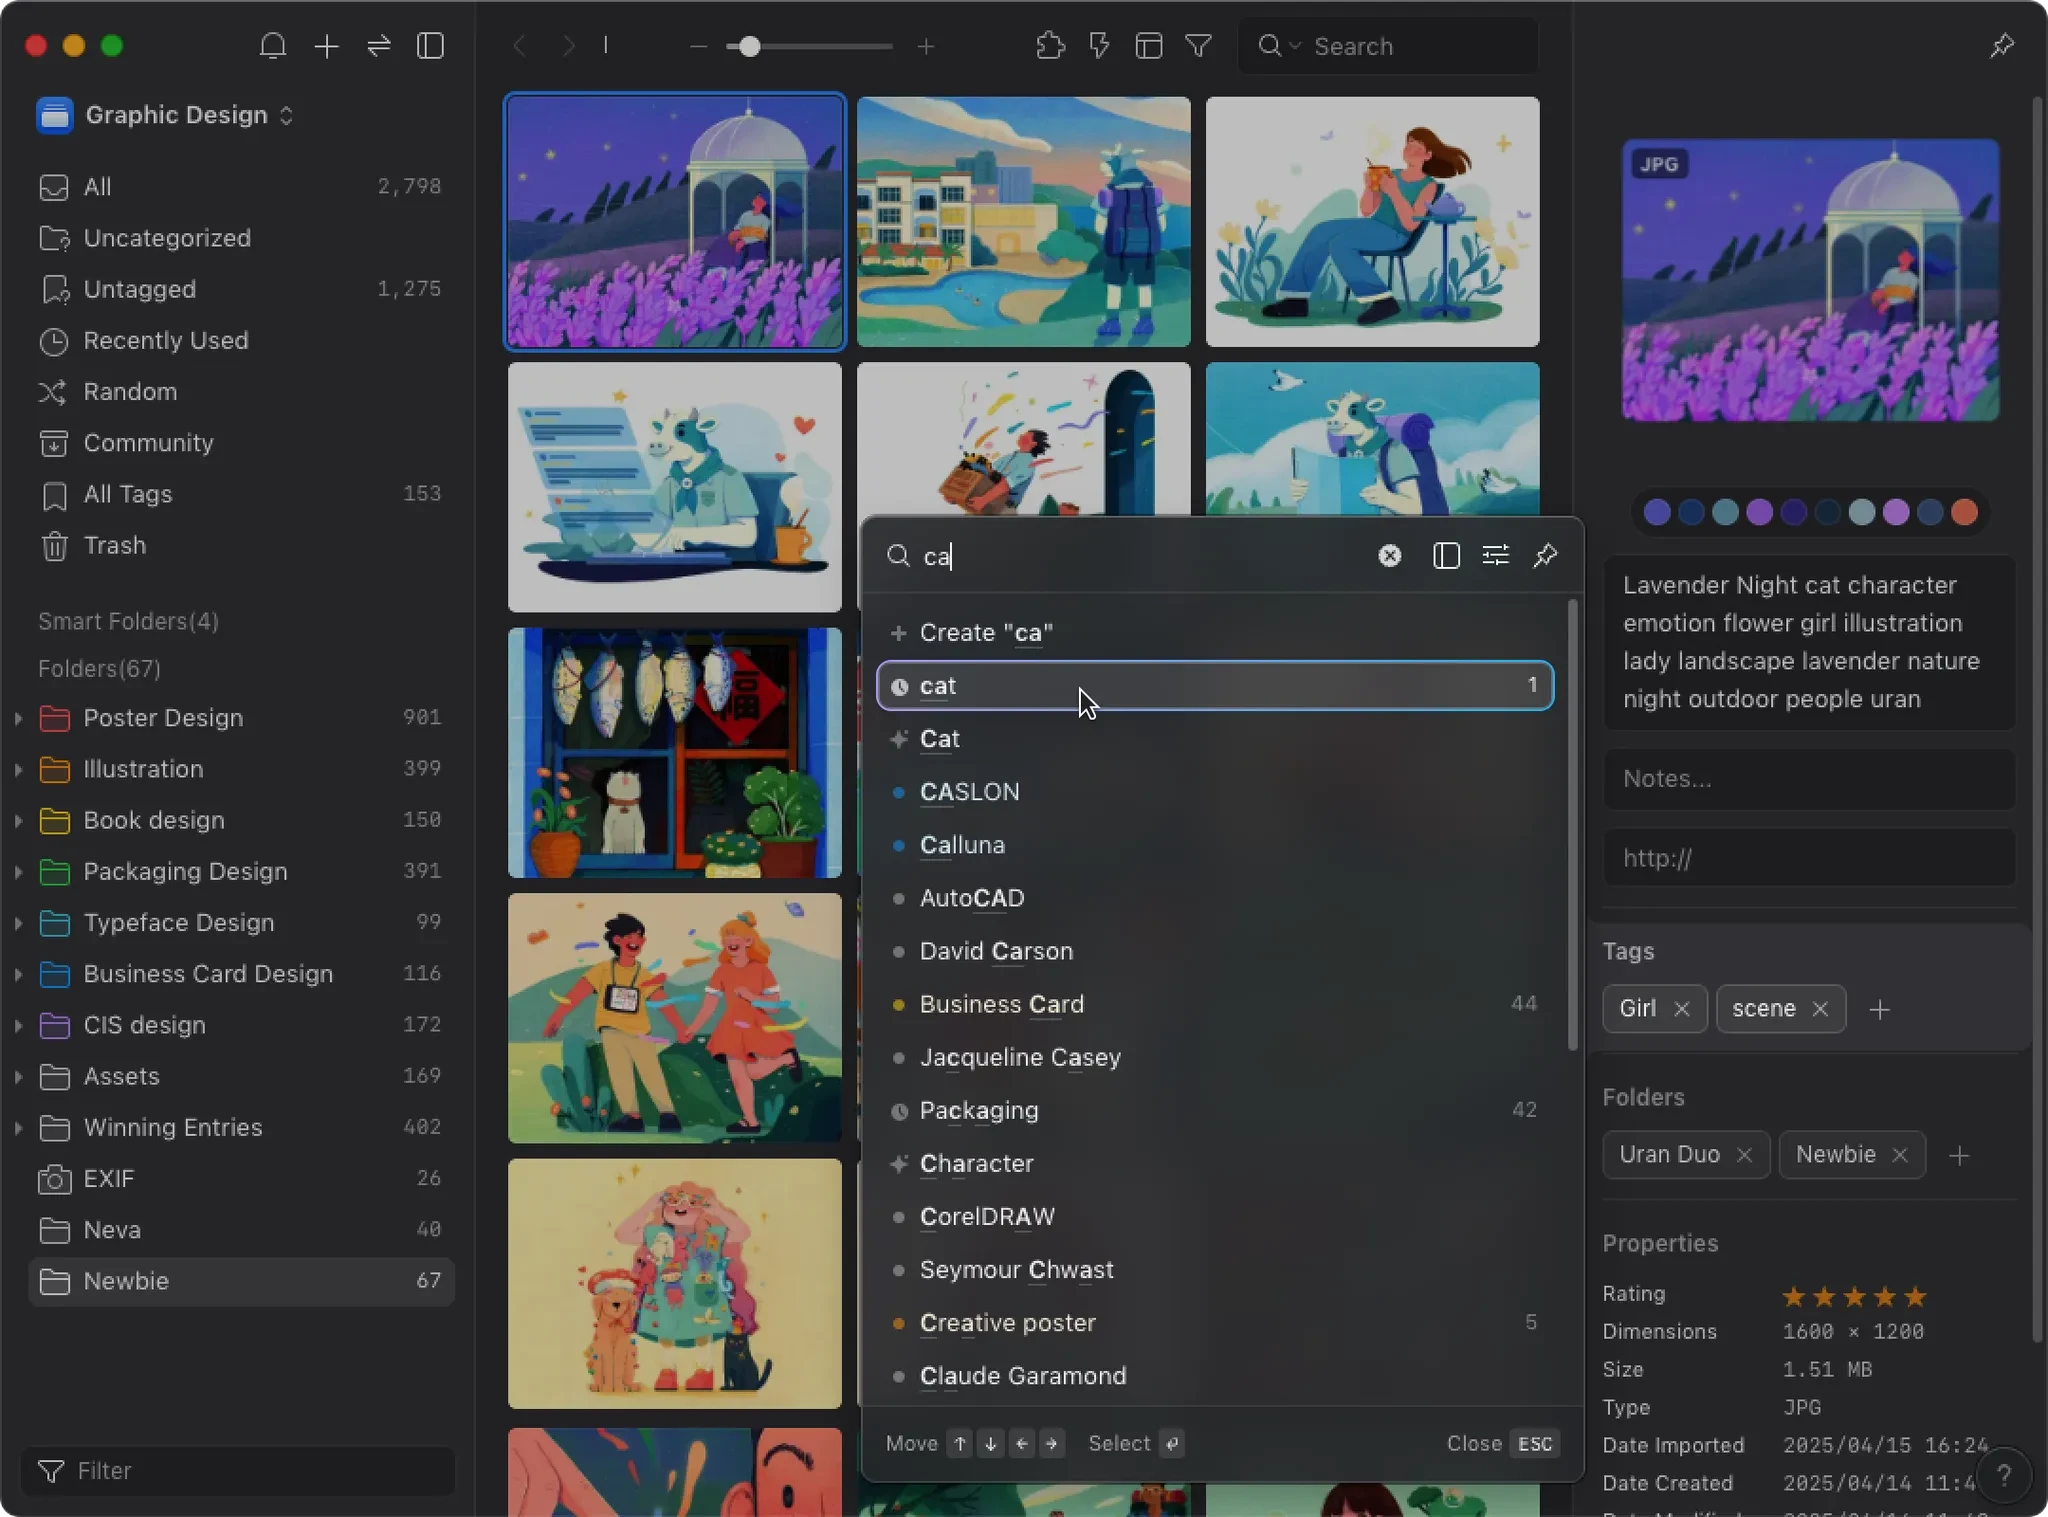Click the plus add-new icon in sidebar header
The height and width of the screenshot is (1517, 2048).
[326, 46]
